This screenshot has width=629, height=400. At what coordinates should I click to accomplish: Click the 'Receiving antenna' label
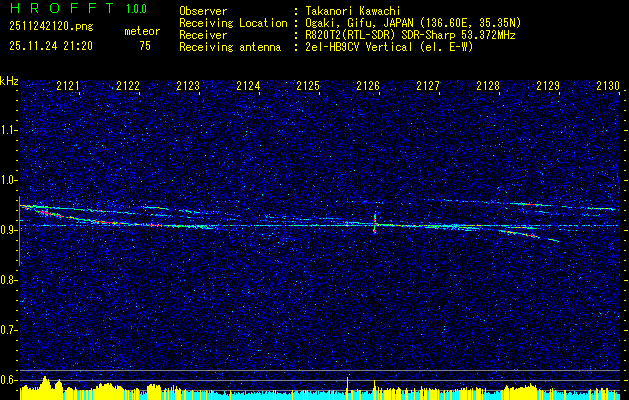230,47
